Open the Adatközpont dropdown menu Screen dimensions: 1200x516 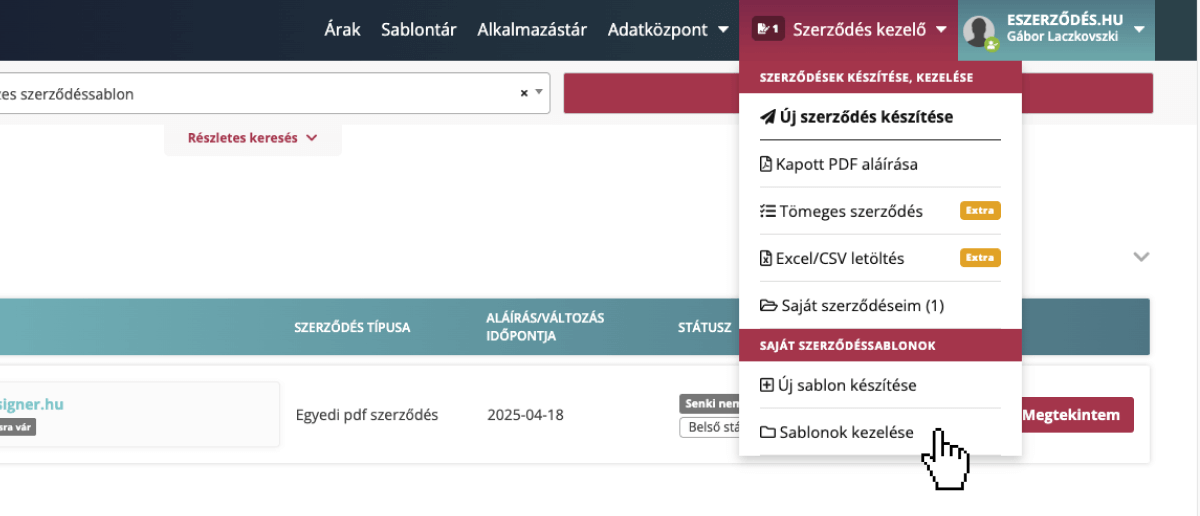click(x=668, y=30)
